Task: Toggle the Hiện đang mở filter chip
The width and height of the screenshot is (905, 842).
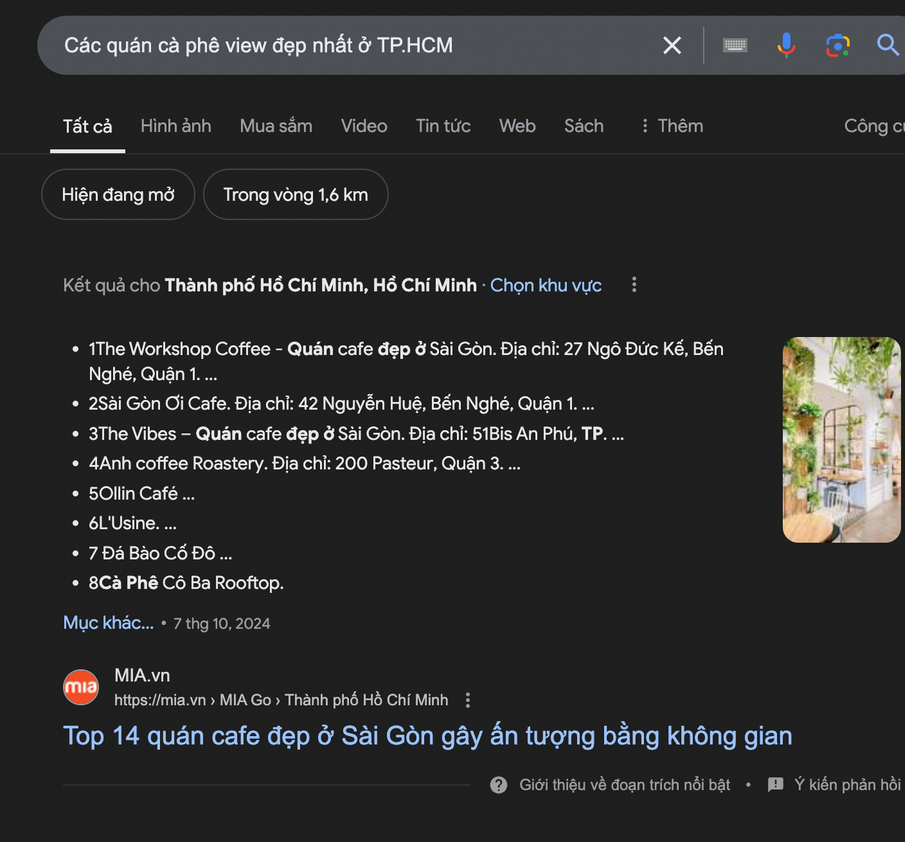Action: pyautogui.click(x=118, y=195)
